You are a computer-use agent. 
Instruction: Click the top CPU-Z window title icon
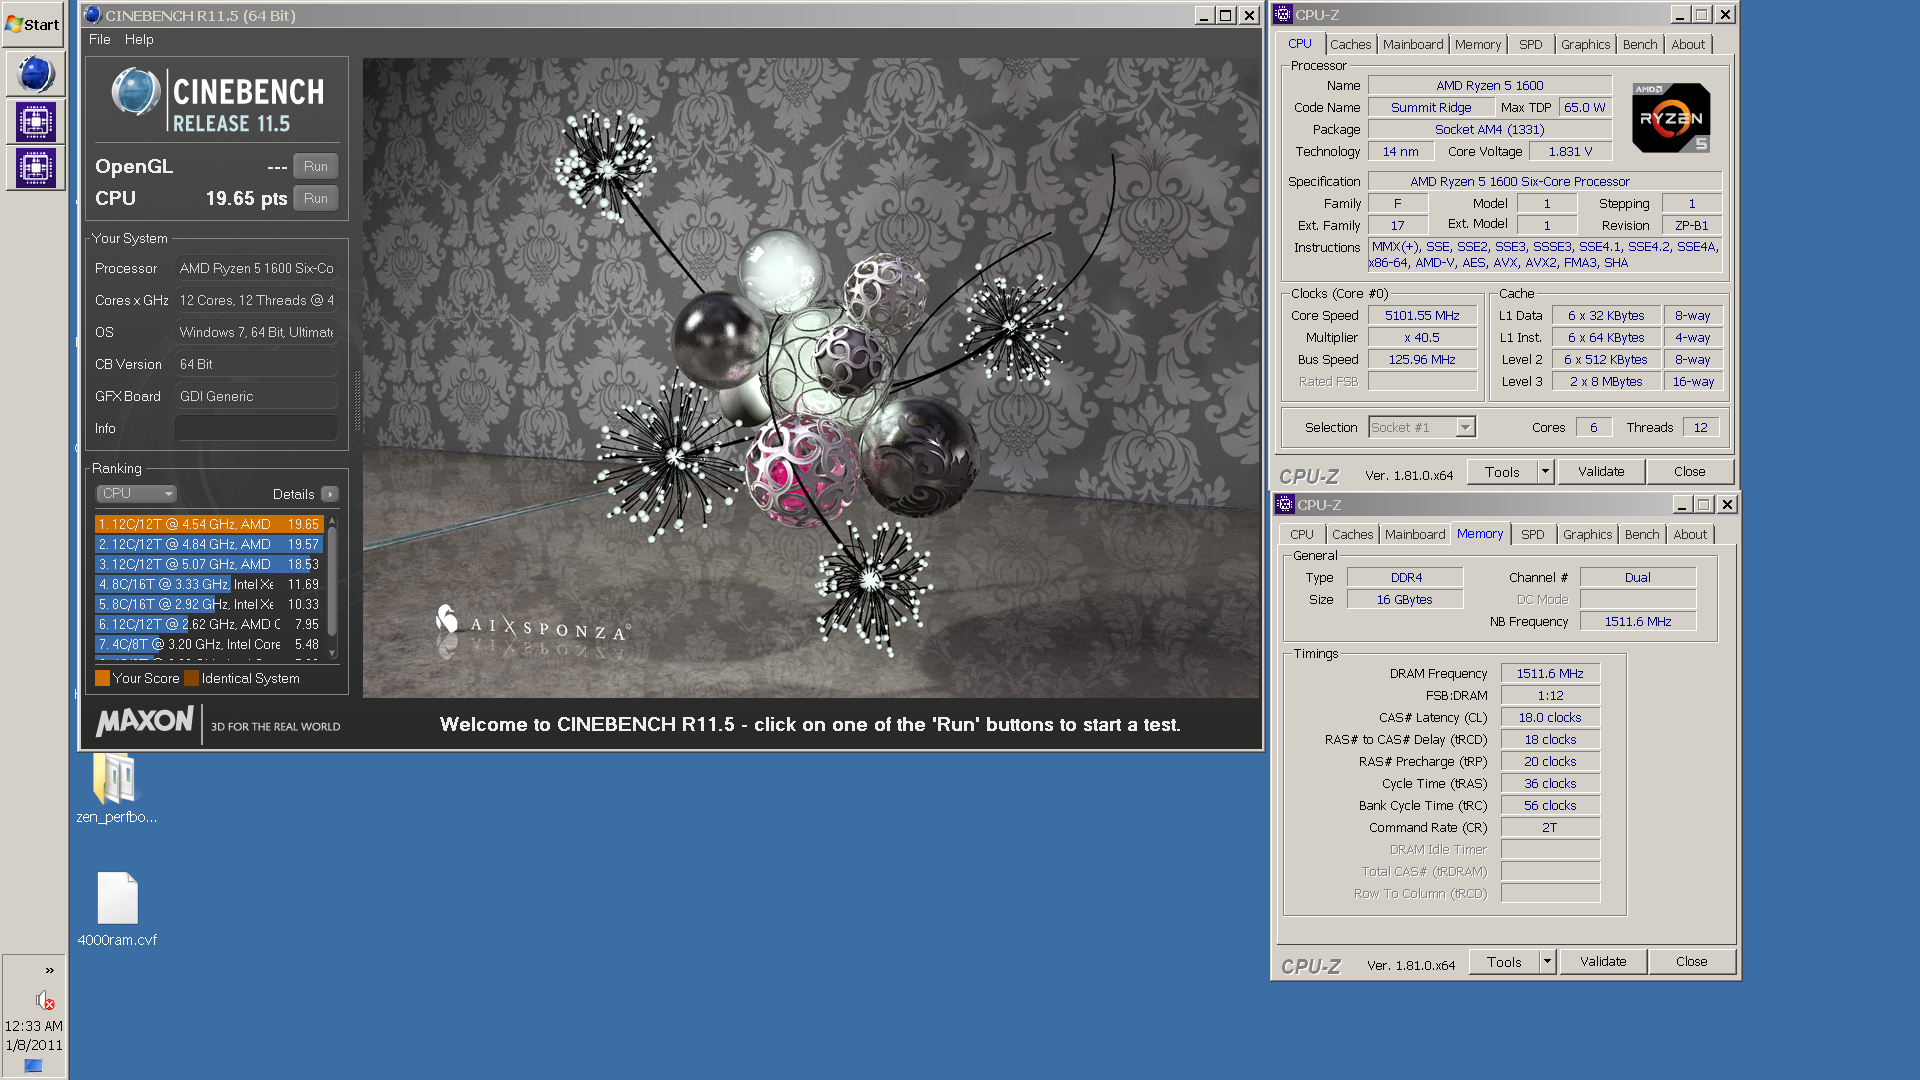[1283, 15]
